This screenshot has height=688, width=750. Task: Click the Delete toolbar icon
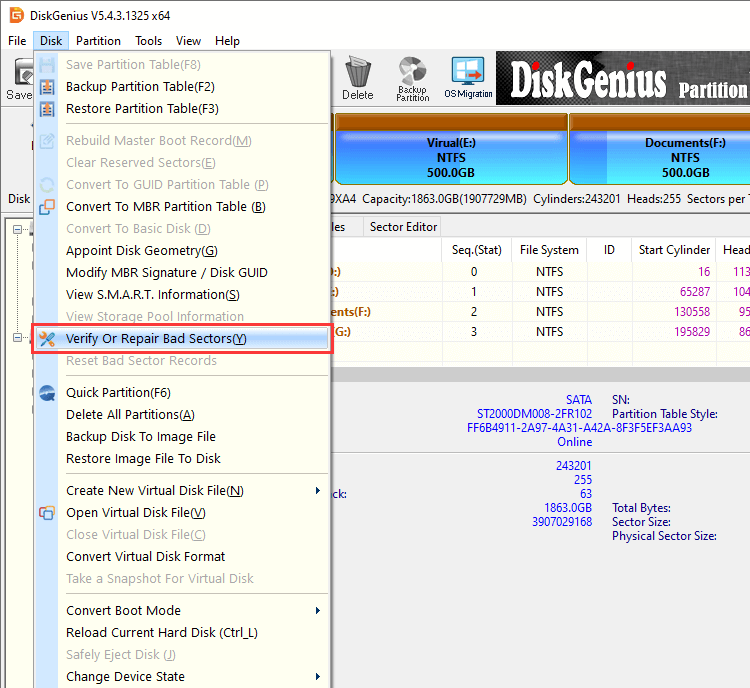(357, 78)
